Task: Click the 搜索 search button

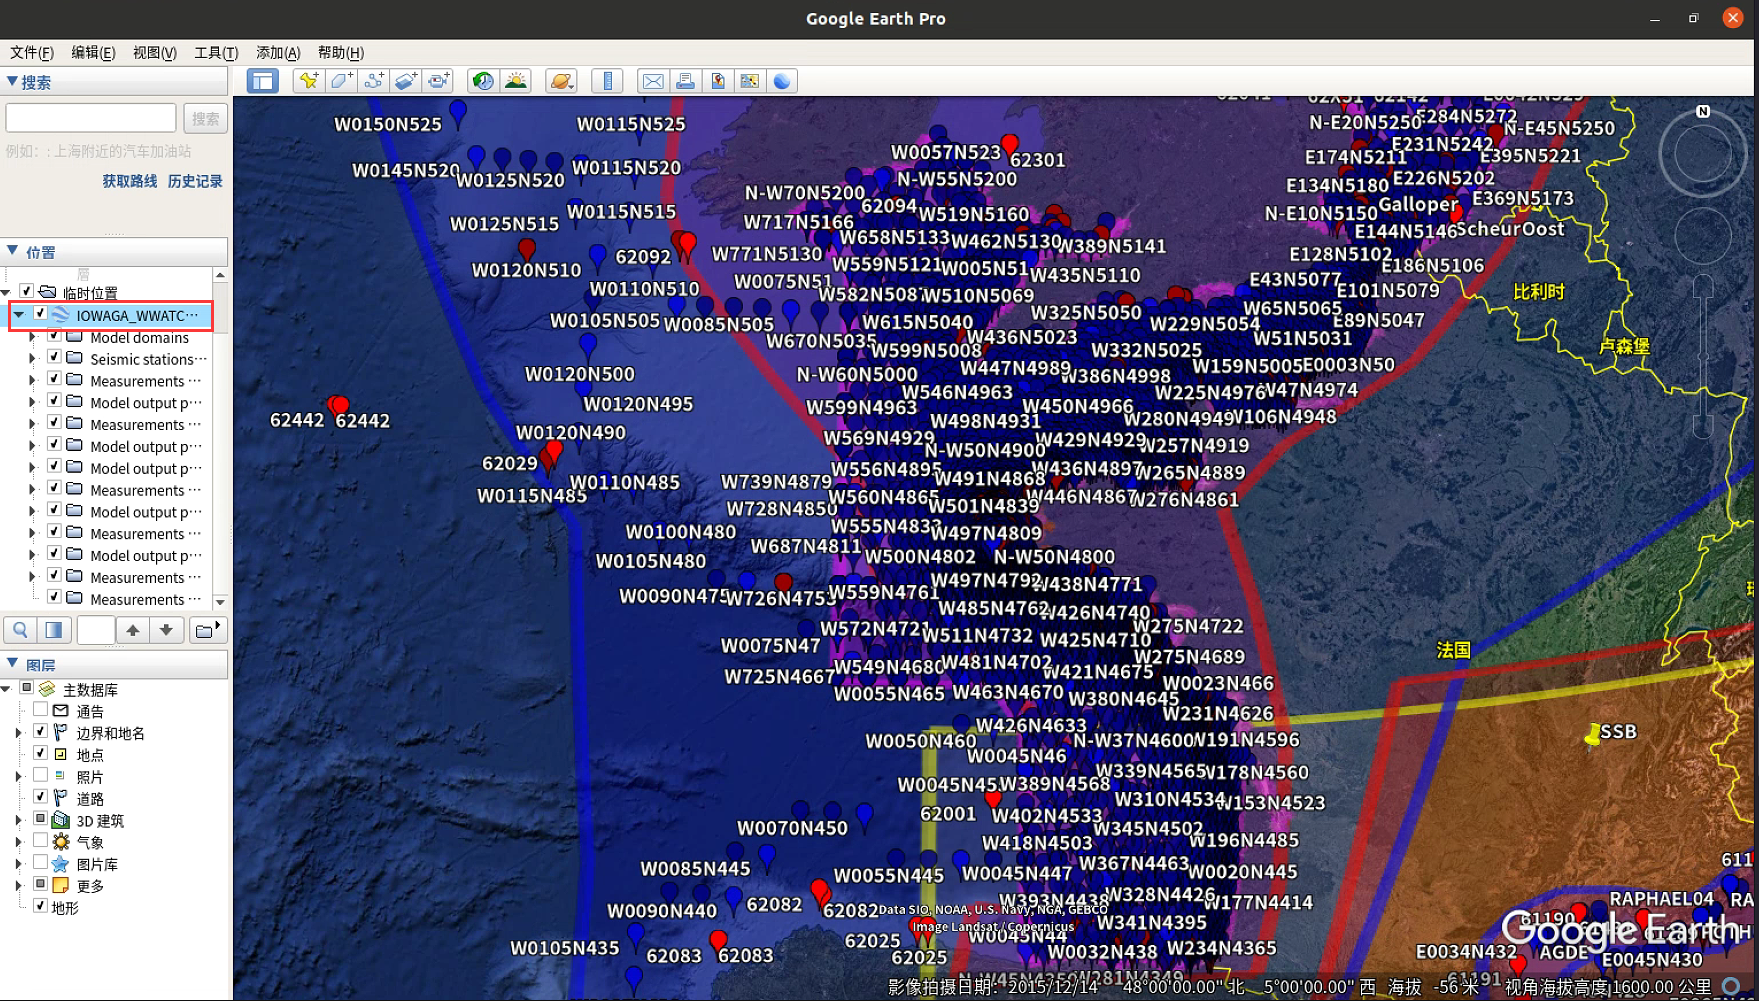Action: pos(205,118)
